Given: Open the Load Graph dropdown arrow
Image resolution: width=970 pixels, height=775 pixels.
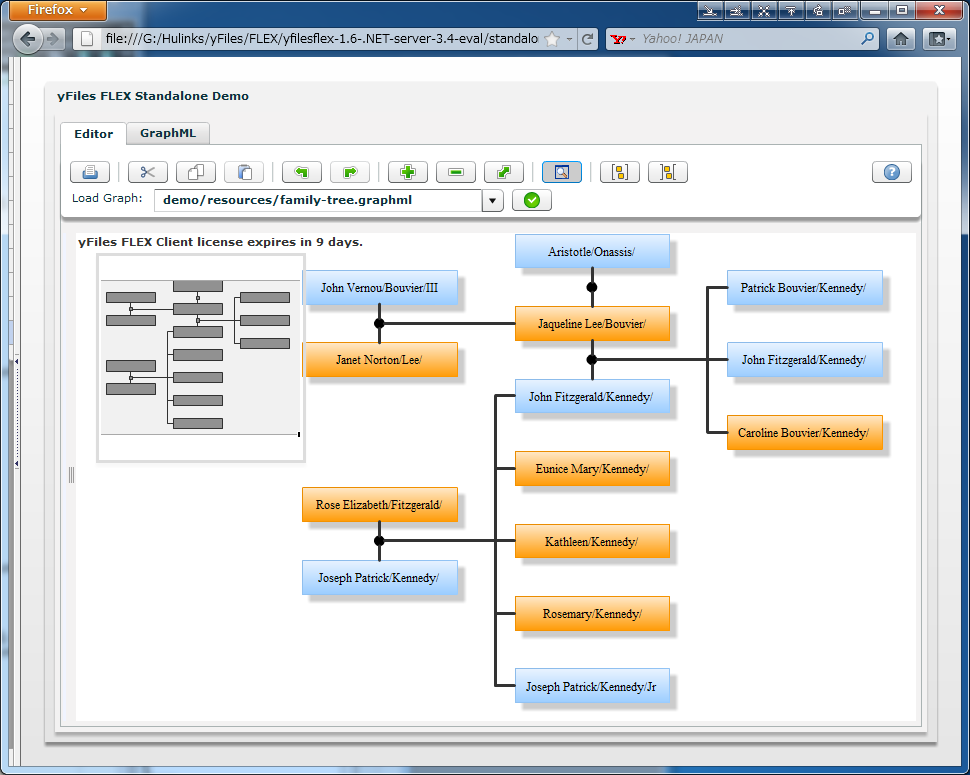Looking at the screenshot, I should click(492, 200).
